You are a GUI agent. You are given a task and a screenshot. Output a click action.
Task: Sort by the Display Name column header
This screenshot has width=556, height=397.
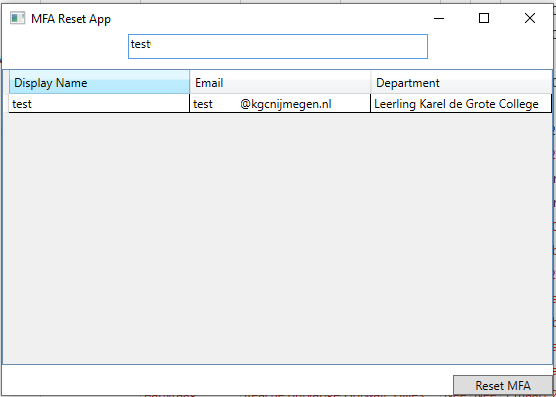click(99, 82)
